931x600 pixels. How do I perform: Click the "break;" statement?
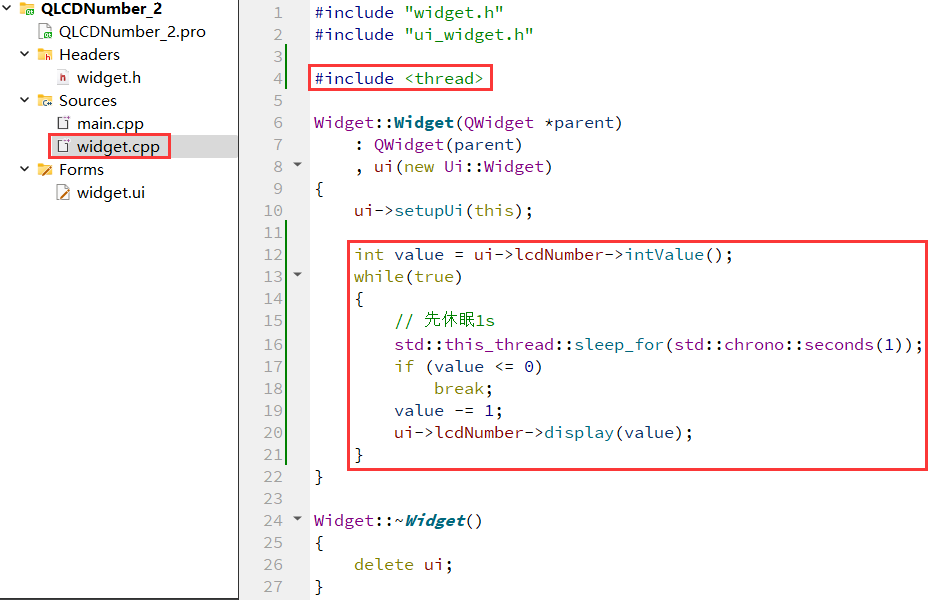pyautogui.click(x=463, y=389)
